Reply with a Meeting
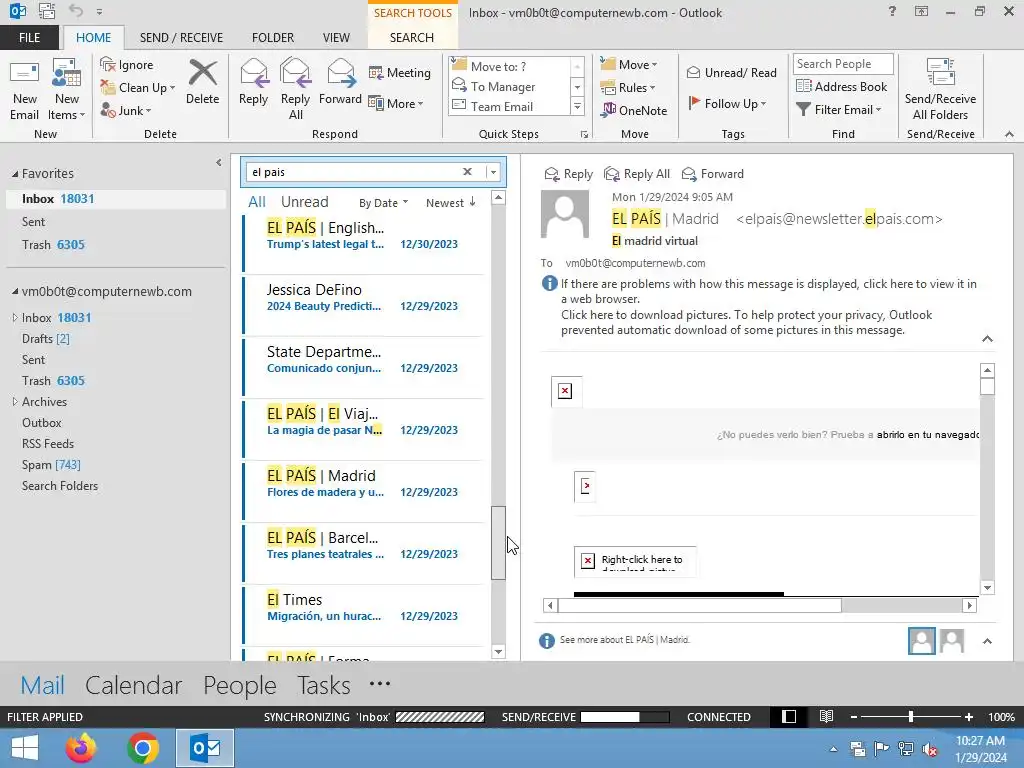 click(400, 72)
